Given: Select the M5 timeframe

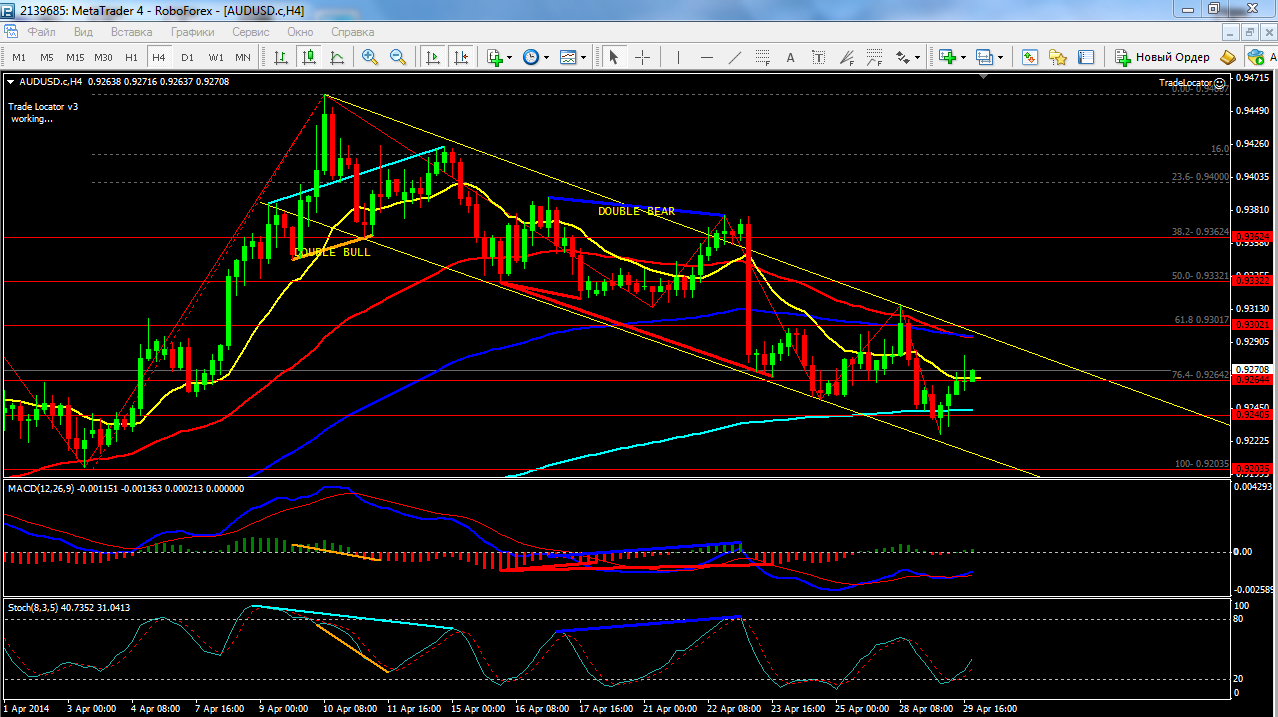Looking at the screenshot, I should (x=46, y=57).
